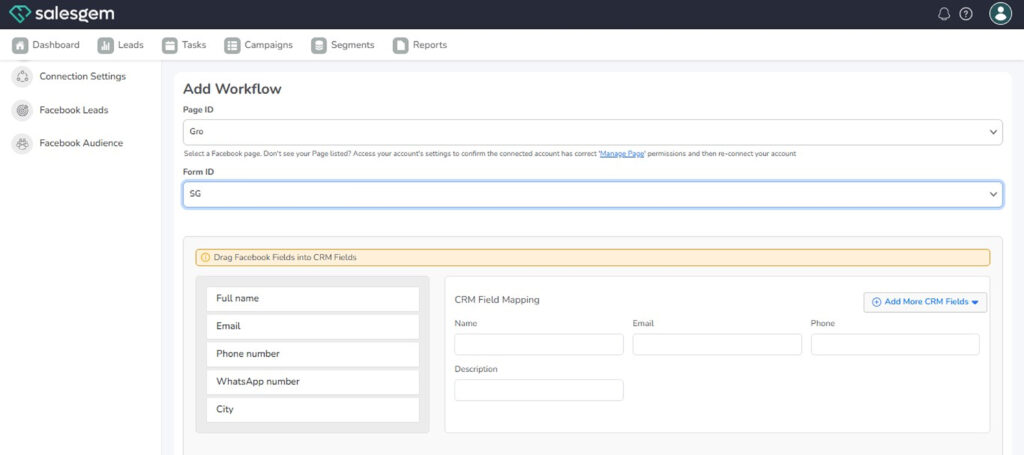The width and height of the screenshot is (1024, 455).
Task: Click the Dashboard home icon
Action: click(x=20, y=45)
